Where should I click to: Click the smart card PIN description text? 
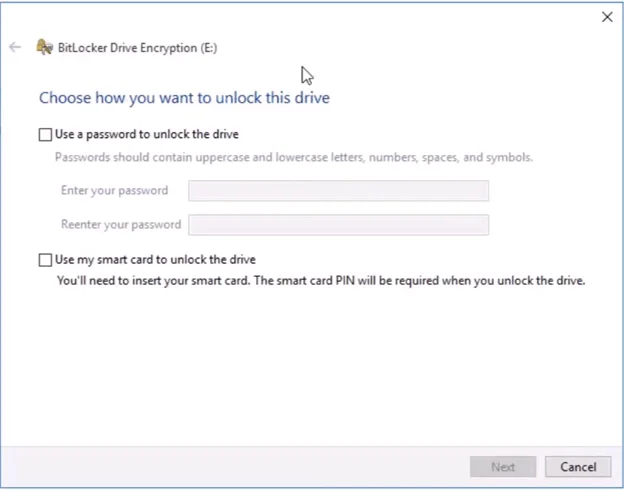pos(320,281)
